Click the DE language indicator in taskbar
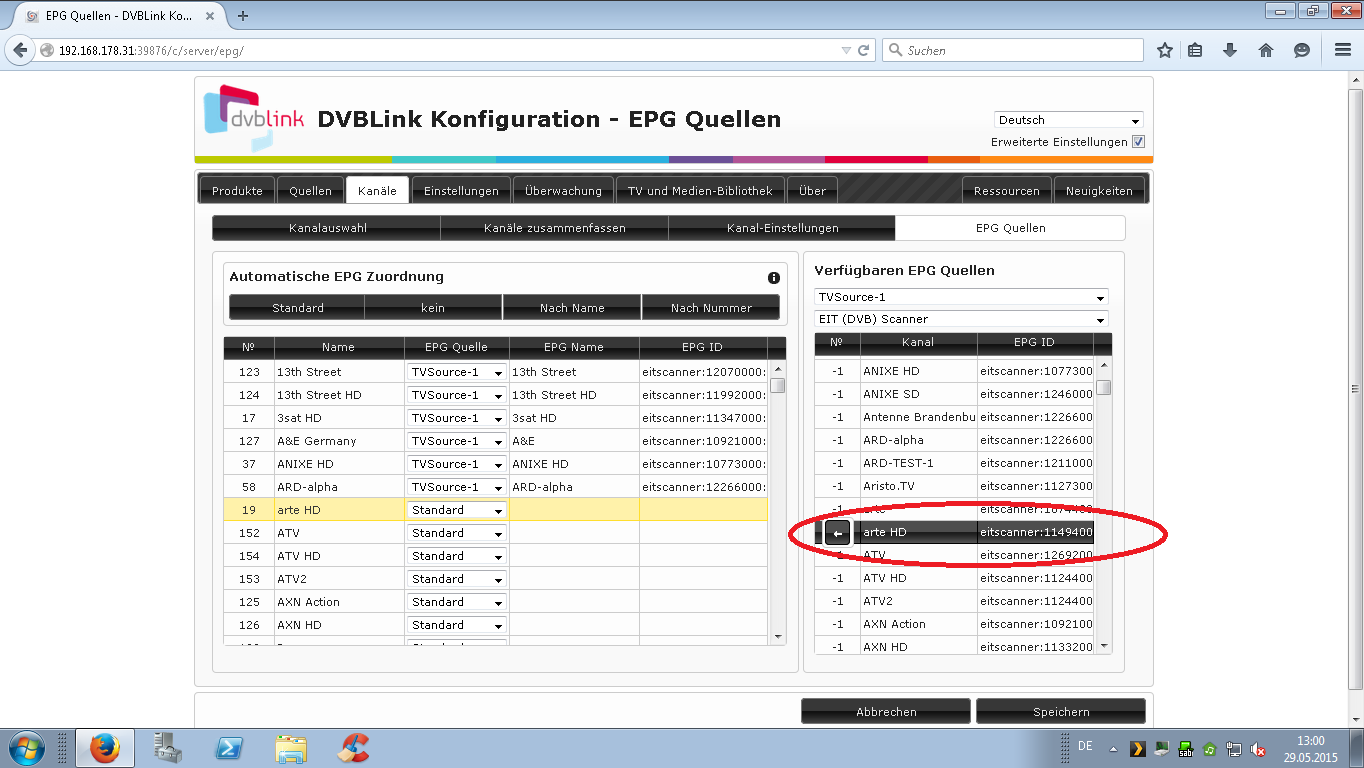1364x768 pixels. pyautogui.click(x=1085, y=746)
